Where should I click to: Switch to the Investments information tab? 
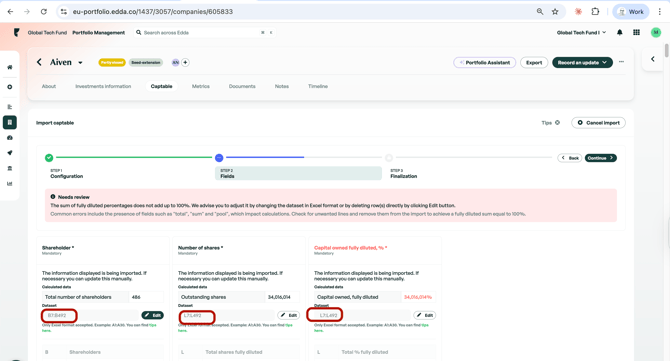coord(103,86)
